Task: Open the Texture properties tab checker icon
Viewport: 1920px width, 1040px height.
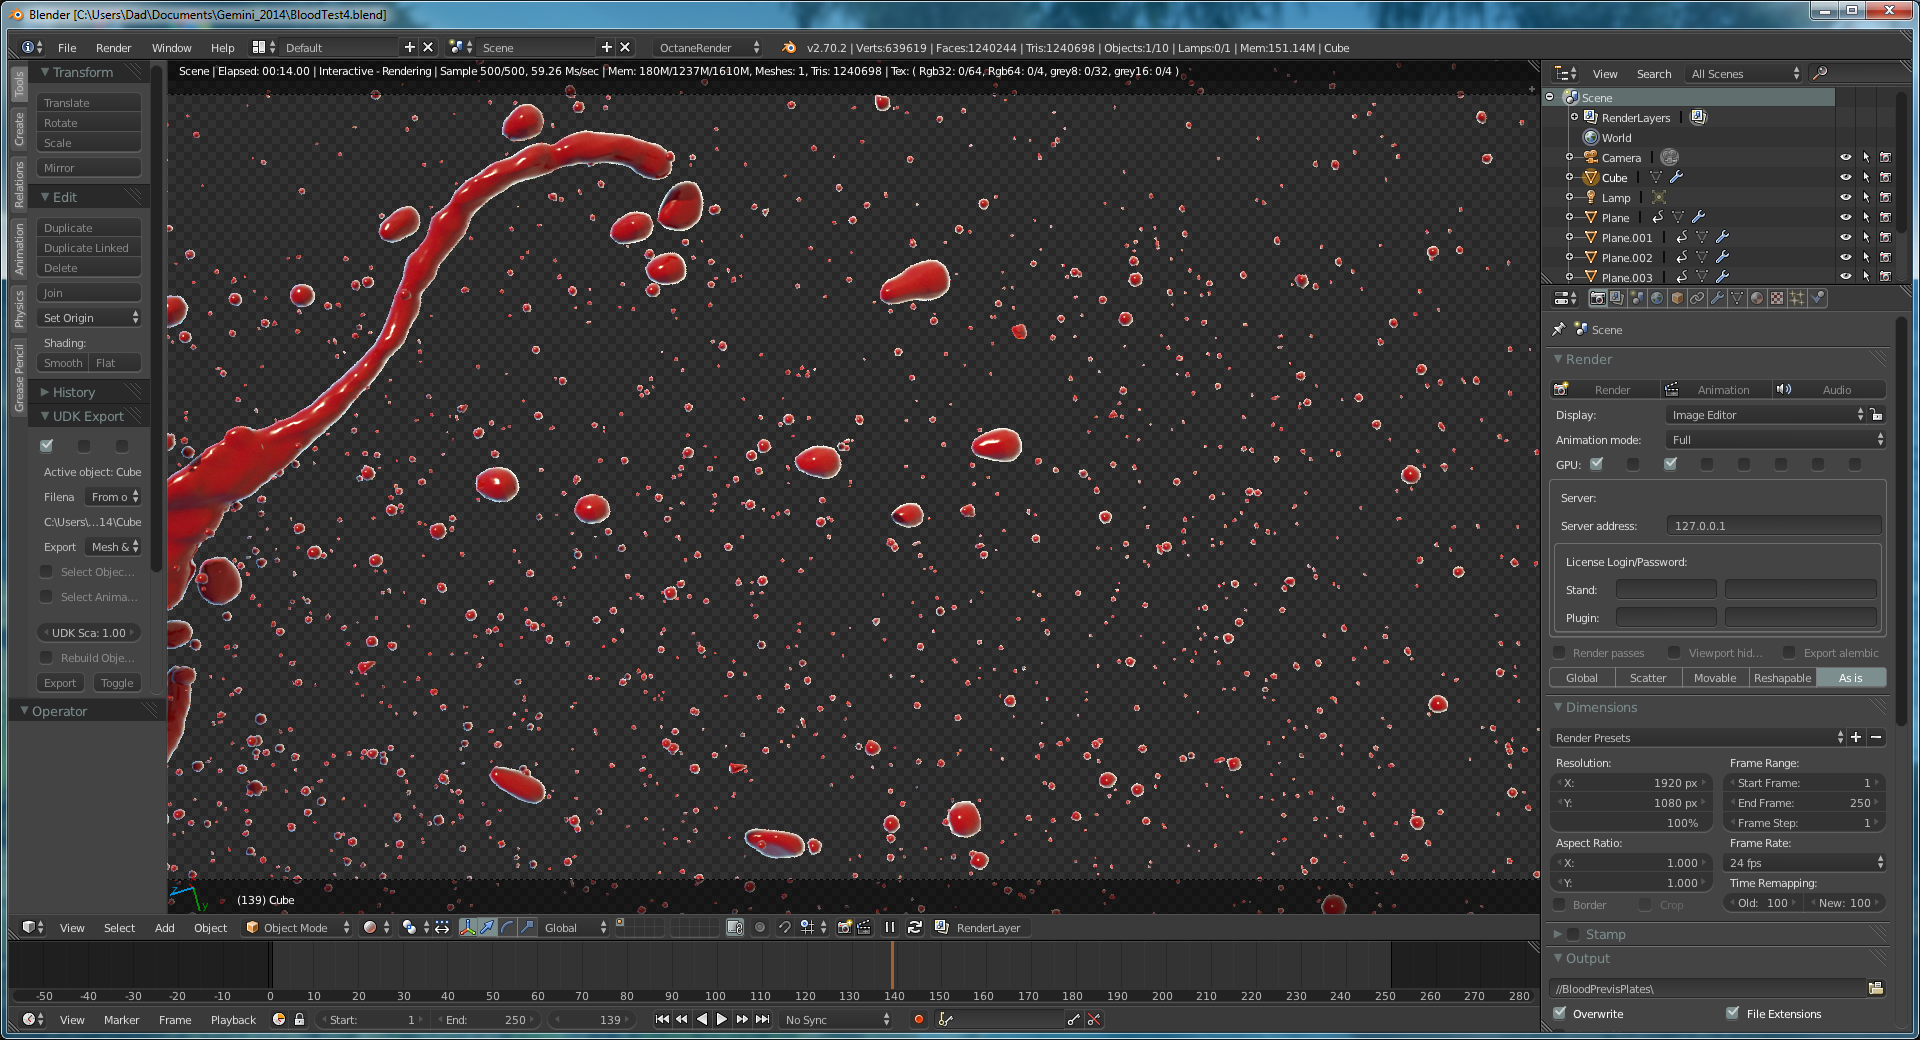Action: pos(1777,298)
